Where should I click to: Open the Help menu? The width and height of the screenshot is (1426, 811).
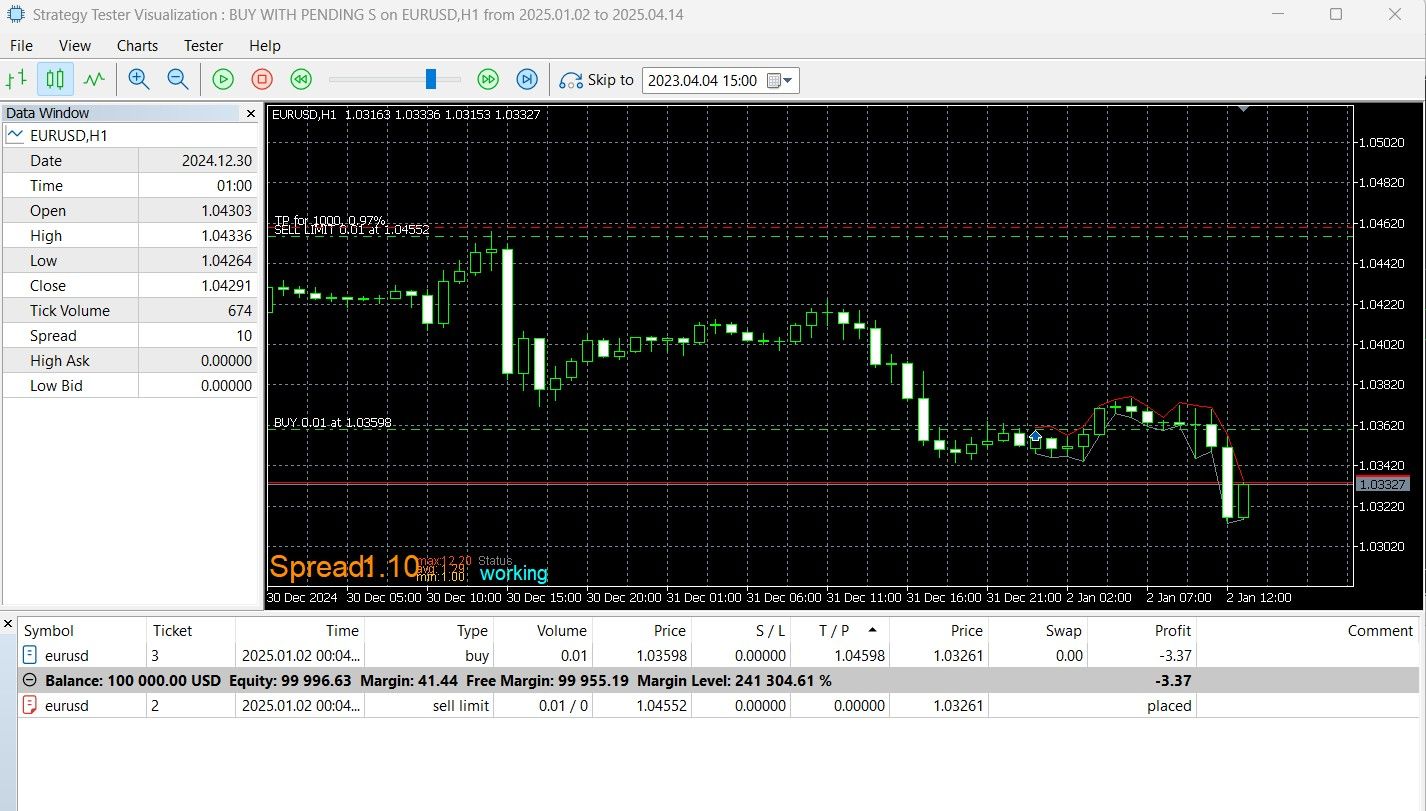[x=265, y=46]
